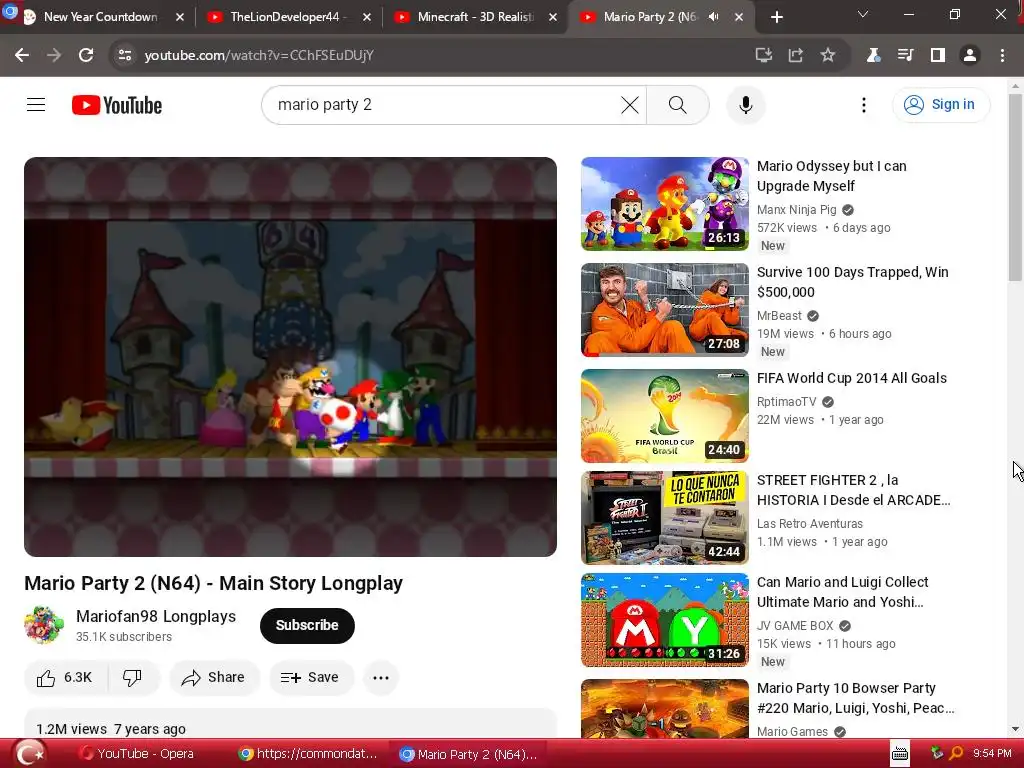Go forward with the browser forward arrow
Viewport: 1024px width, 768px height.
pos(54,56)
